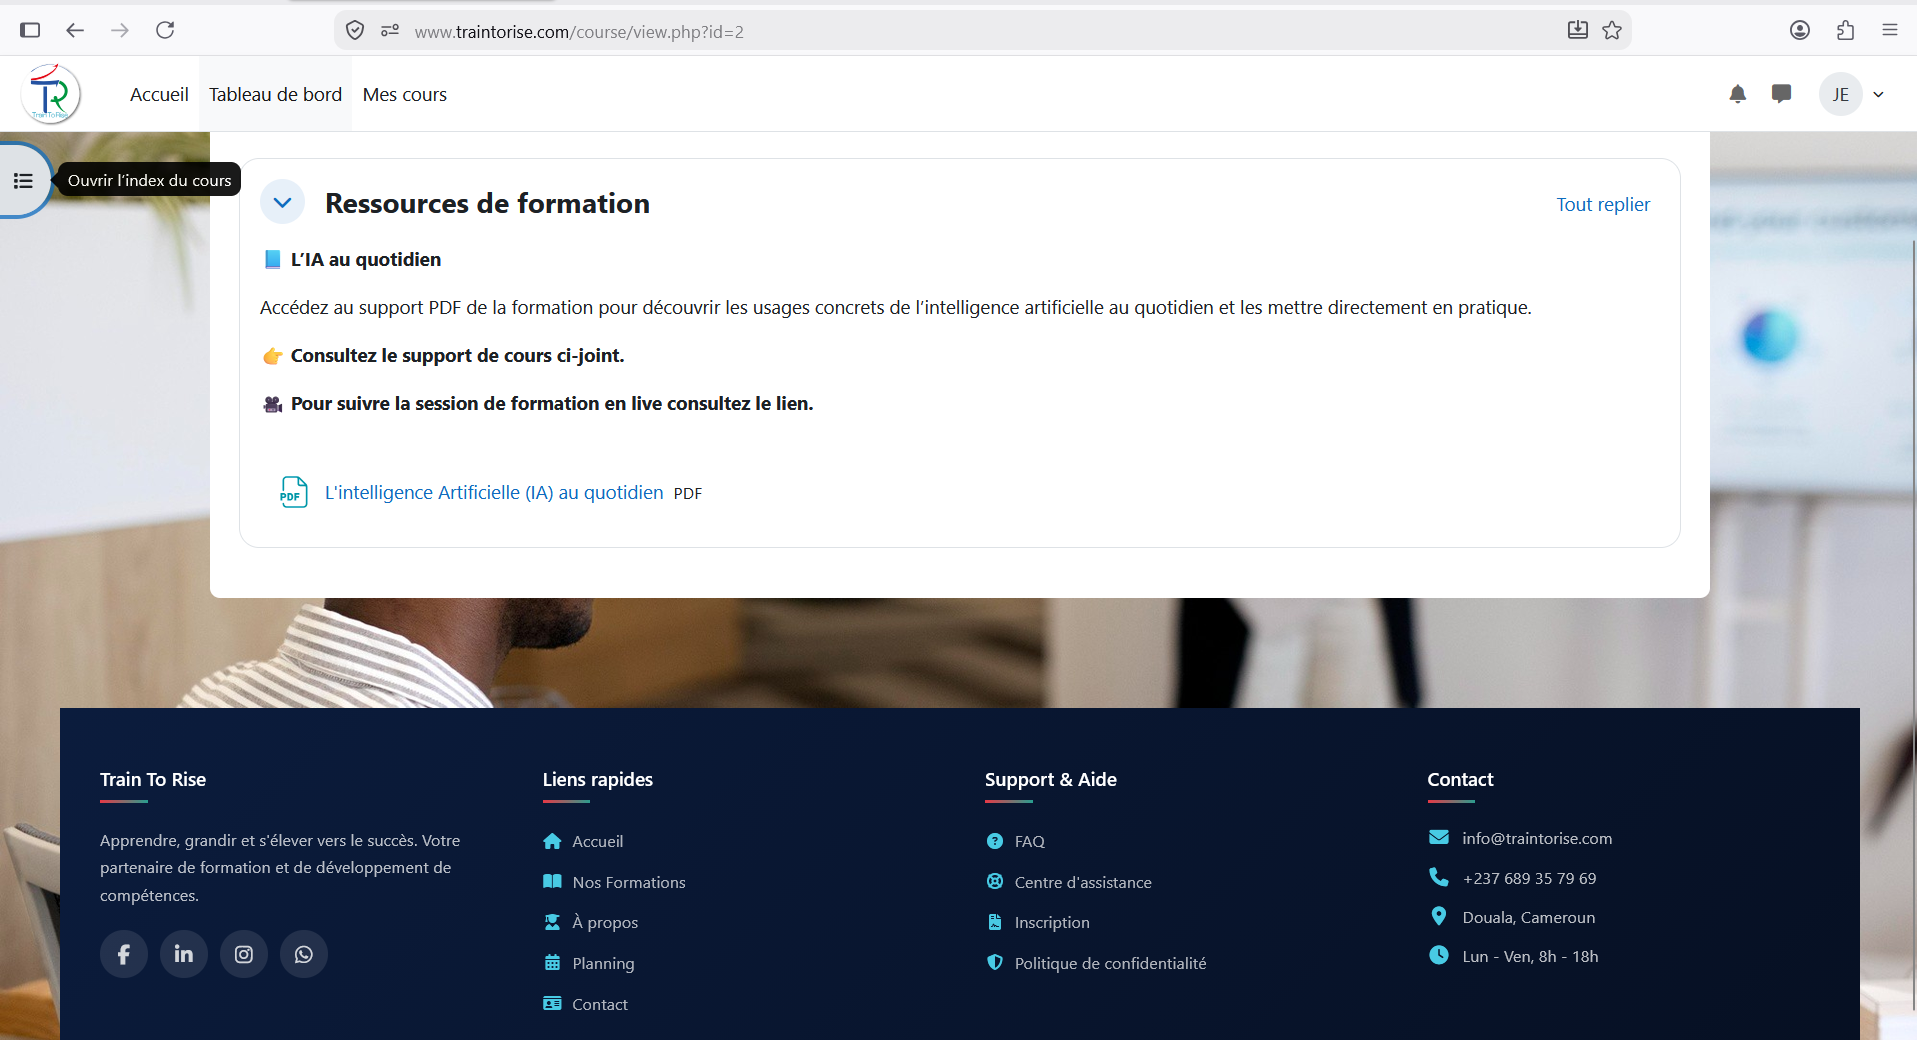The image size is (1917, 1040).
Task: Click the page vertical scrollbar
Action: 1913,625
